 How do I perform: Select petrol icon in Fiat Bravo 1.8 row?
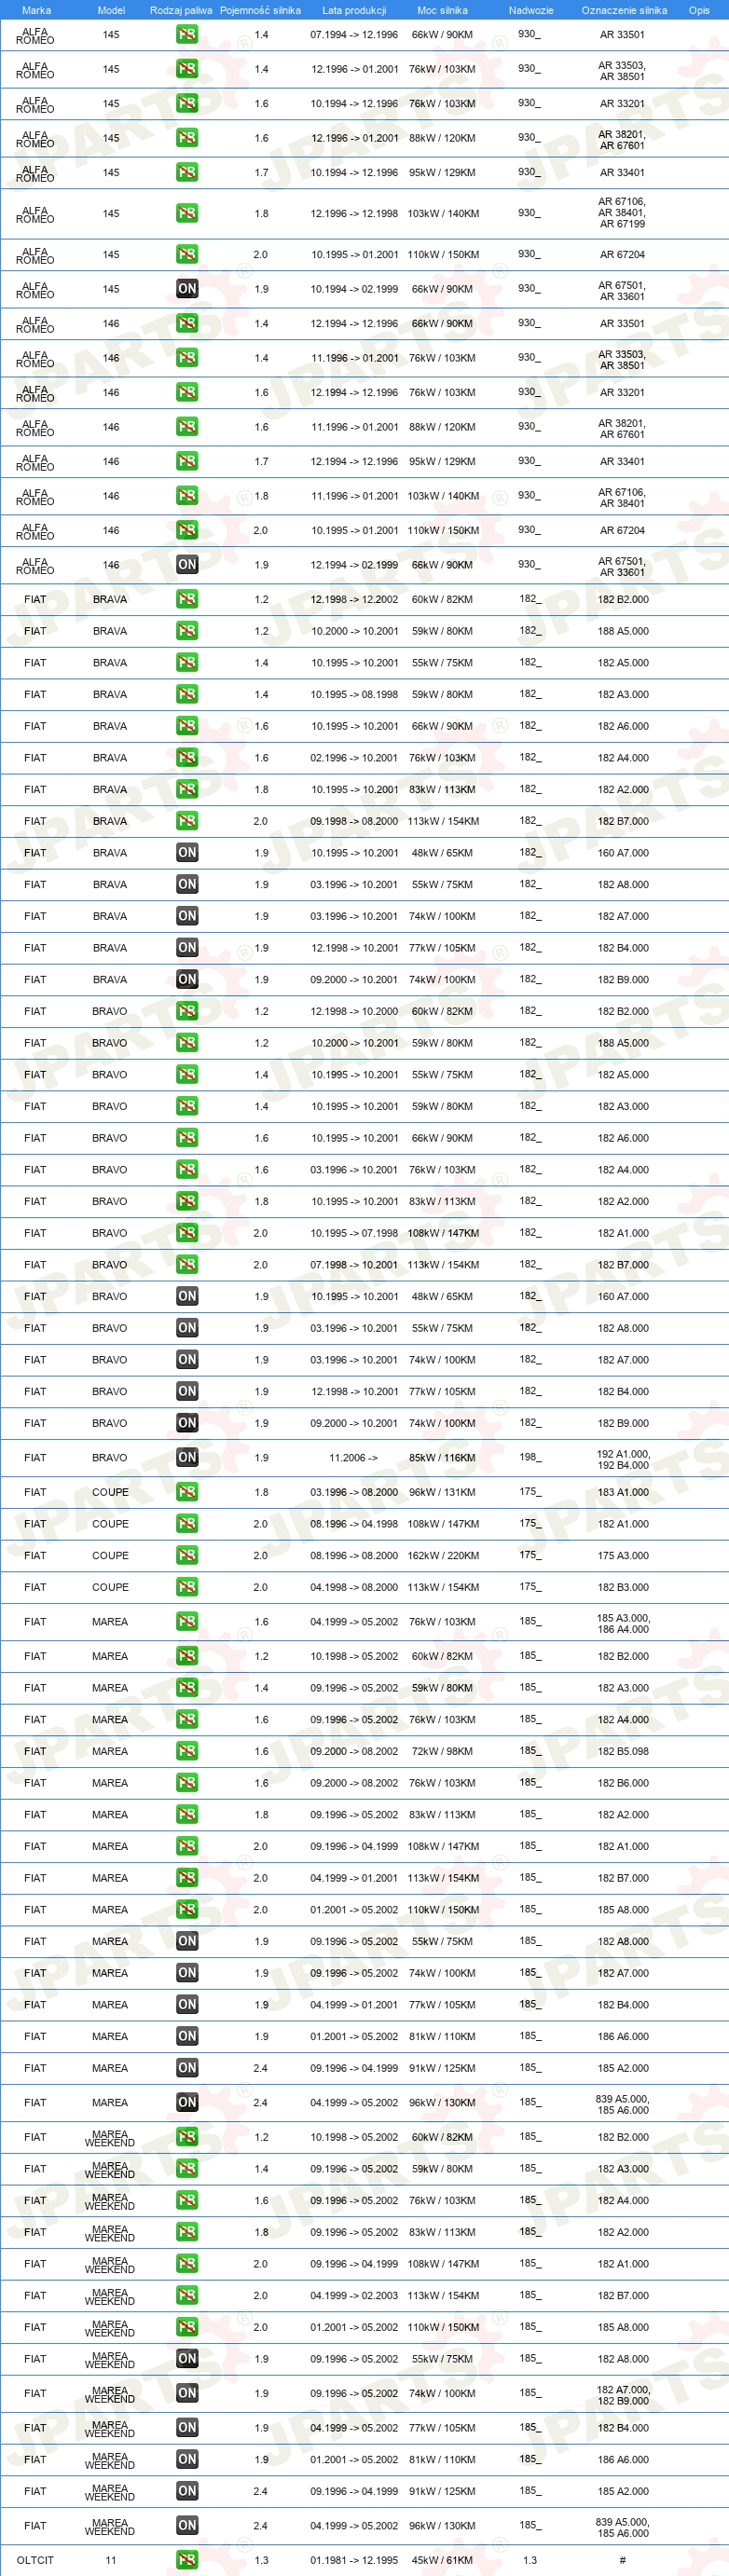pos(187,1201)
